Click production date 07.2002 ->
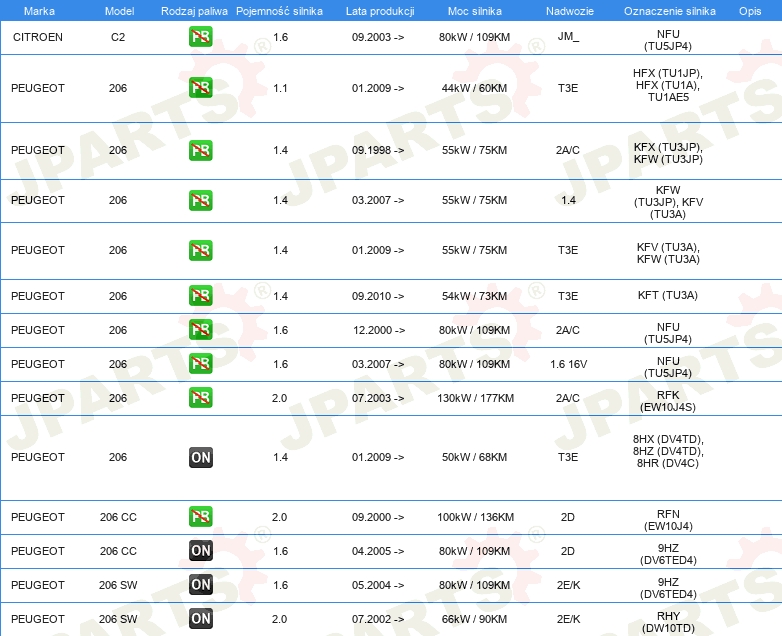Viewport: 782px width, 636px height. 378,619
